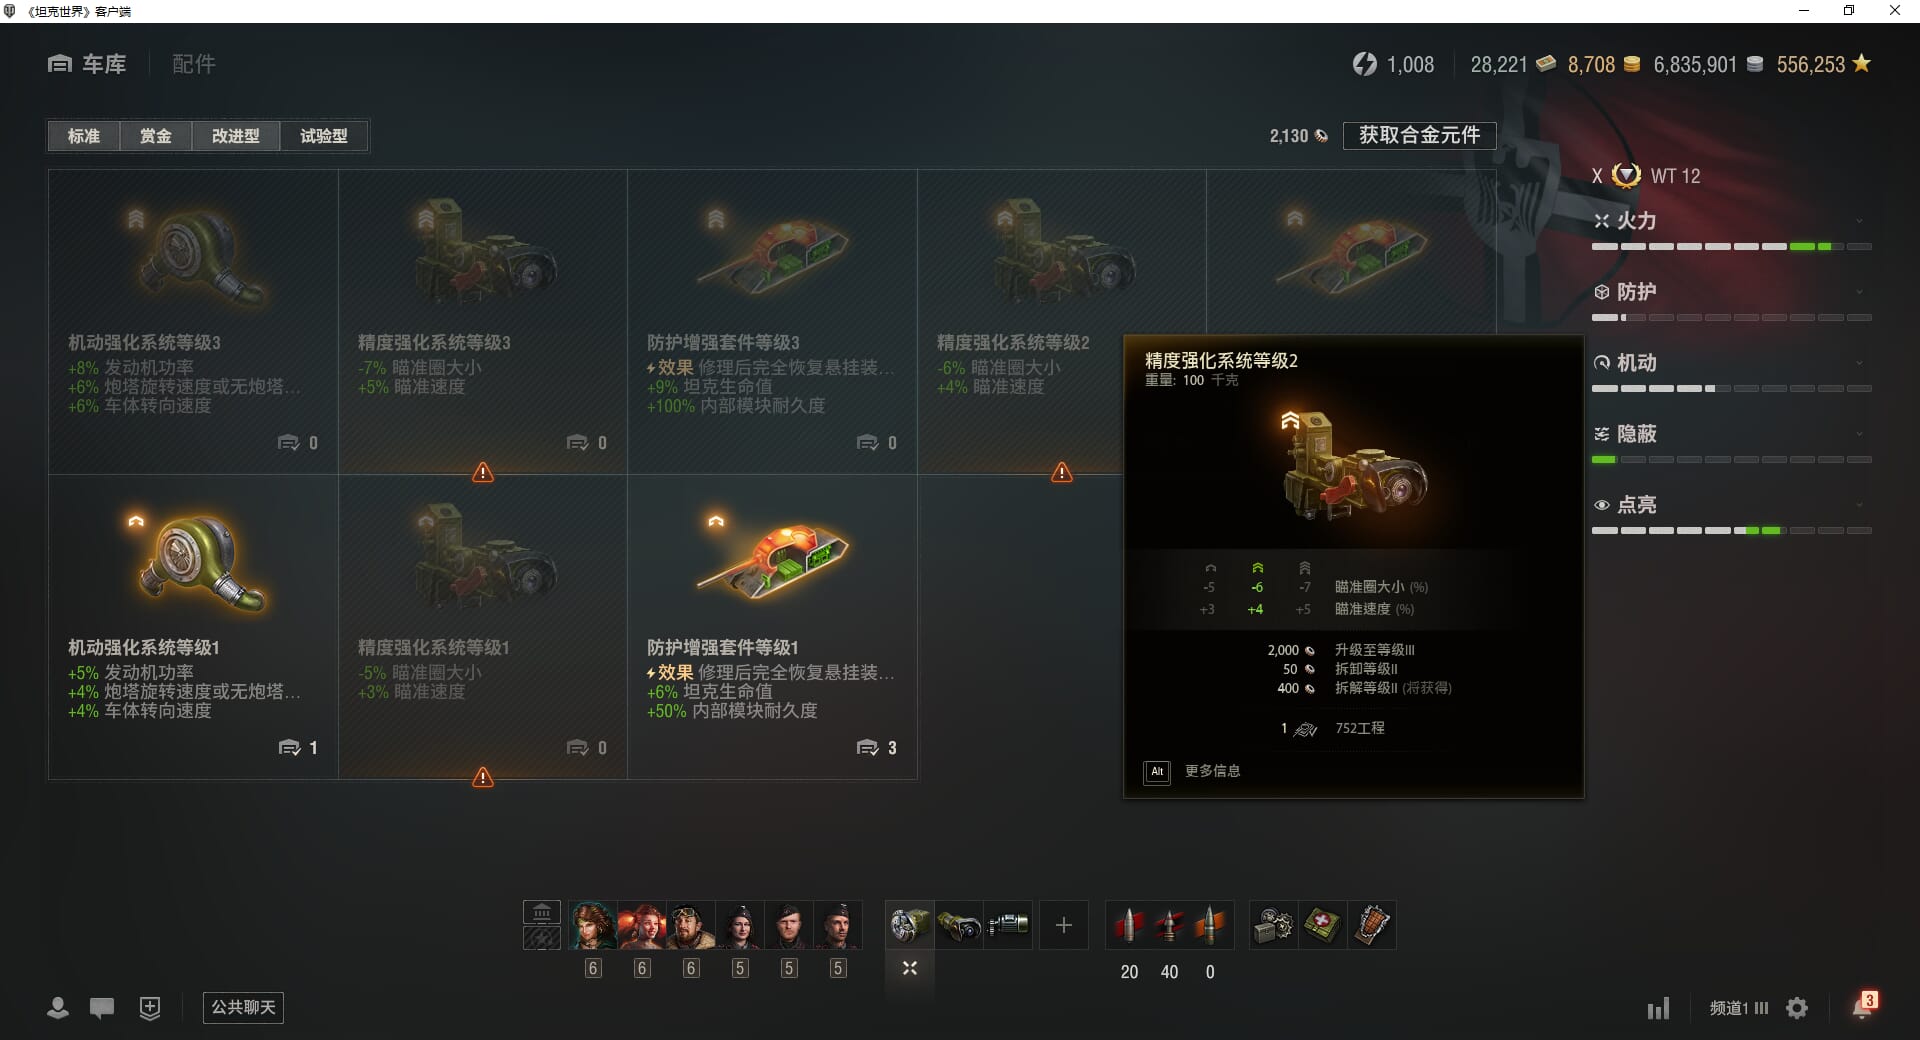The image size is (1920, 1040).
Task: Select the 改进型 equipment tab
Action: 235,136
